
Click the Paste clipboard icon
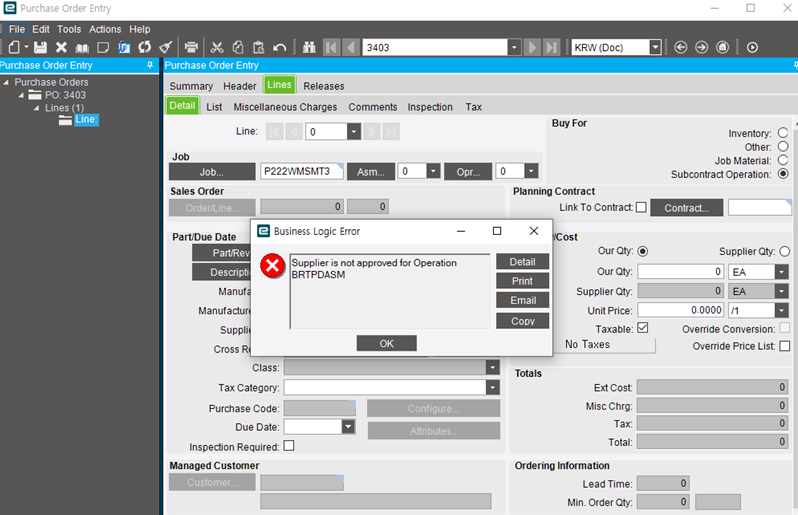click(259, 47)
